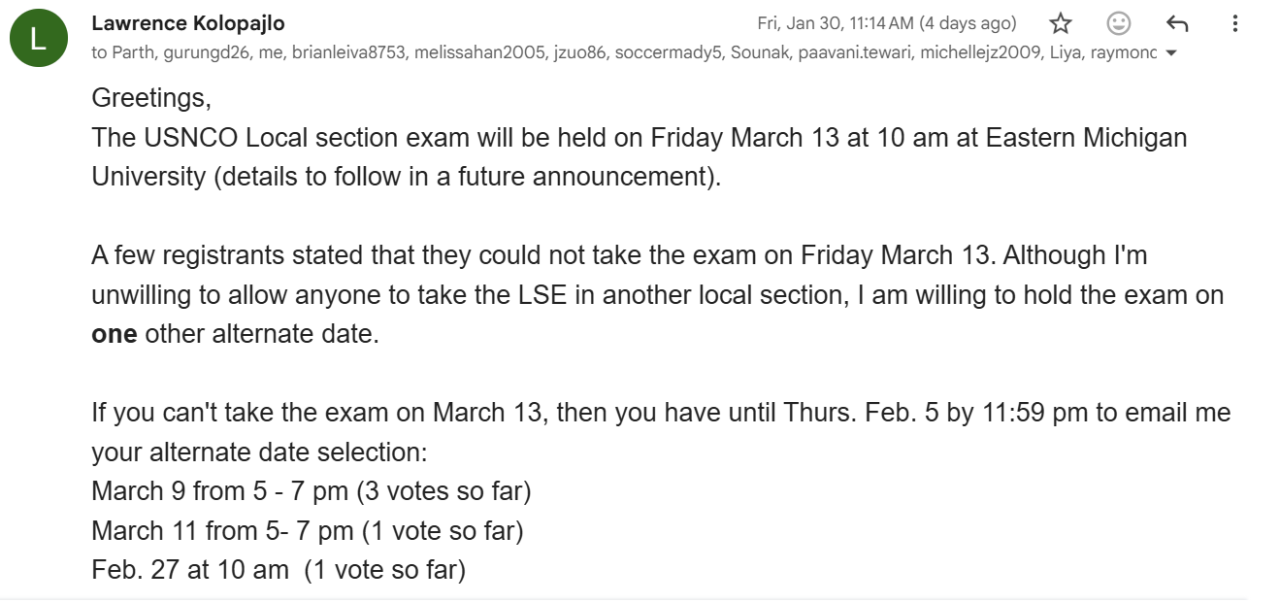This screenshot has width=1280, height=603.
Task: Click the green L sender avatar
Action: [36, 40]
